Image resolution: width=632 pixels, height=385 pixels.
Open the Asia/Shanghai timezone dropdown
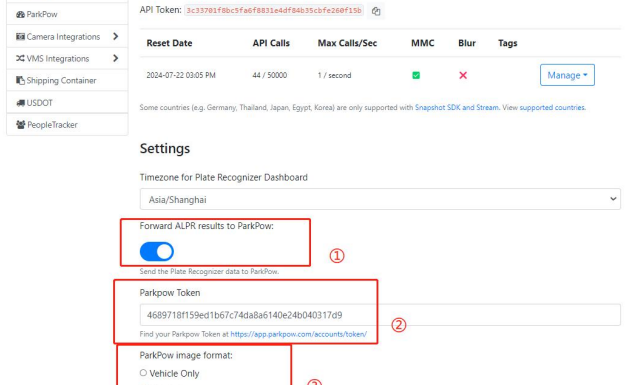tap(380, 199)
